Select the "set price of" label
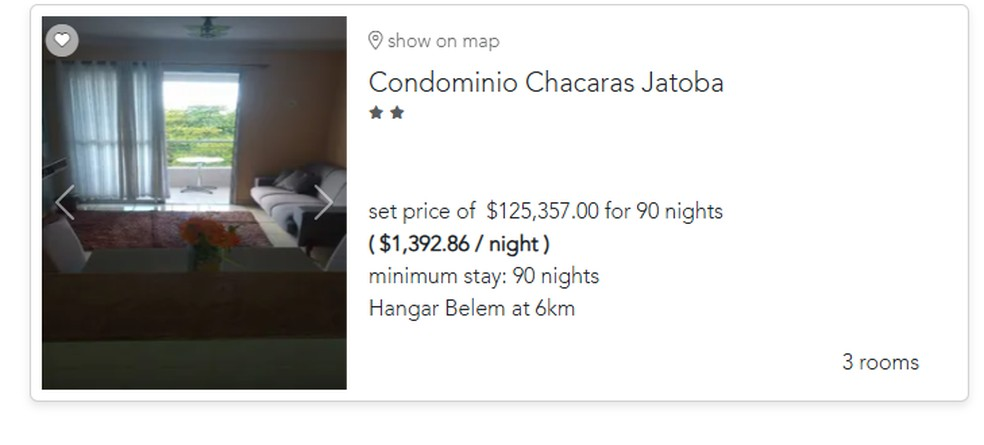 (422, 211)
